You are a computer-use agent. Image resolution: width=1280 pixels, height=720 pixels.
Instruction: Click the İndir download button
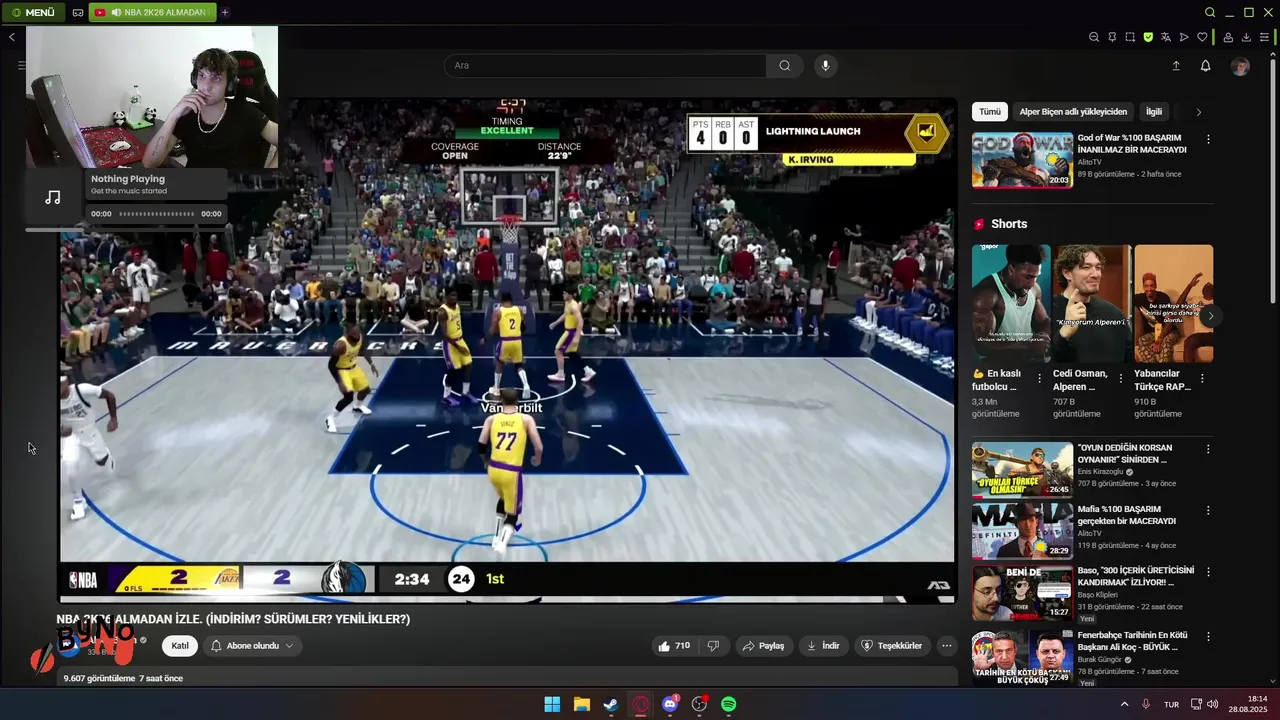[x=823, y=646]
